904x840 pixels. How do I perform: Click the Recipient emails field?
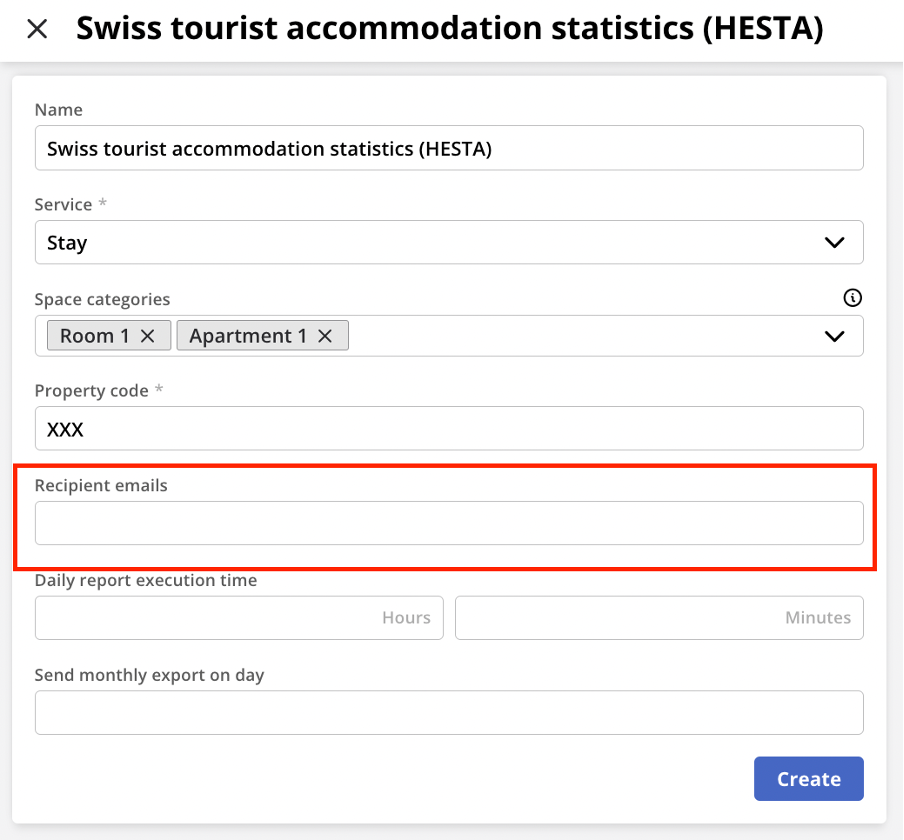(x=449, y=522)
